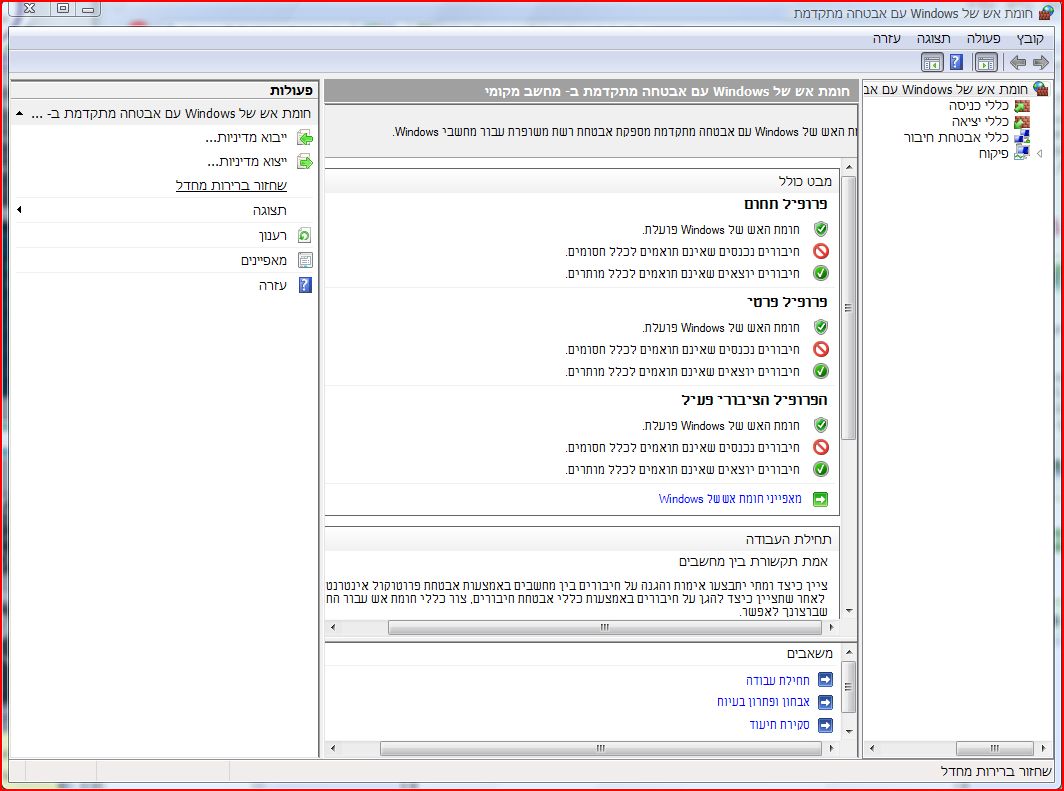Click overview pane horizontal scrollbar thumb
Screen dimensions: 1064x791
605,628
